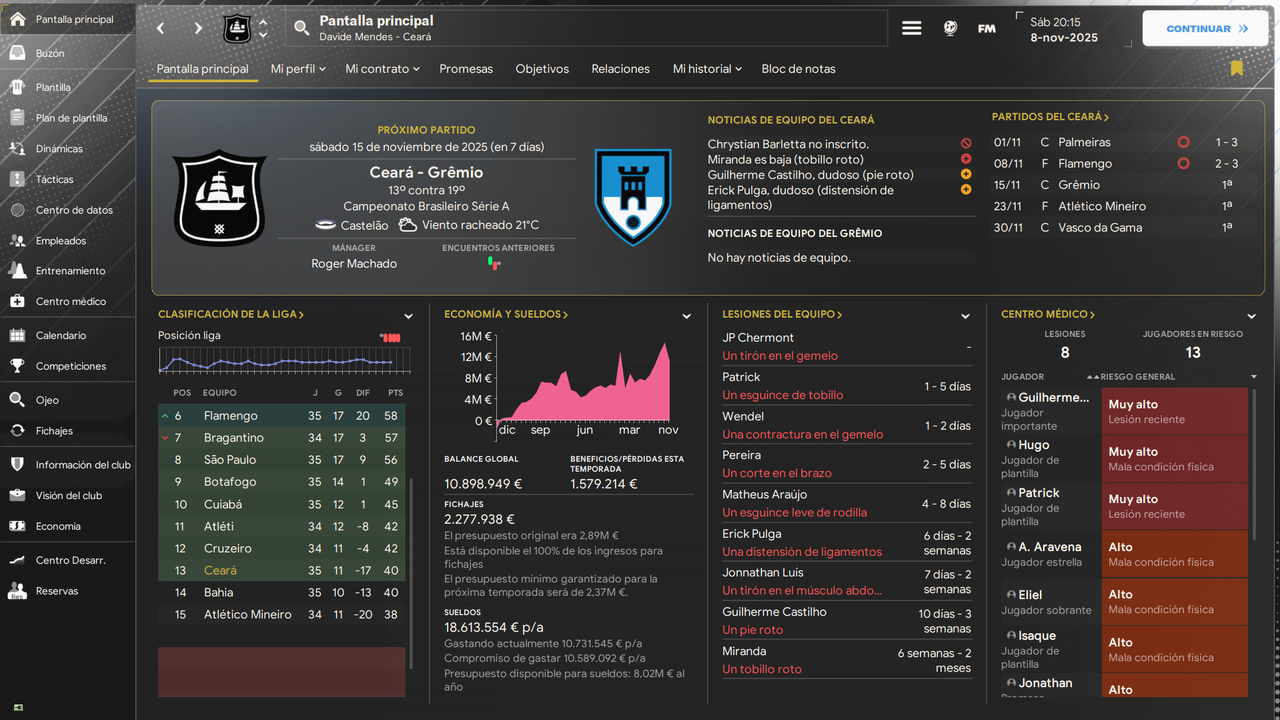Click the league position graph
Screen dimensions: 1280x720
(x=284, y=360)
